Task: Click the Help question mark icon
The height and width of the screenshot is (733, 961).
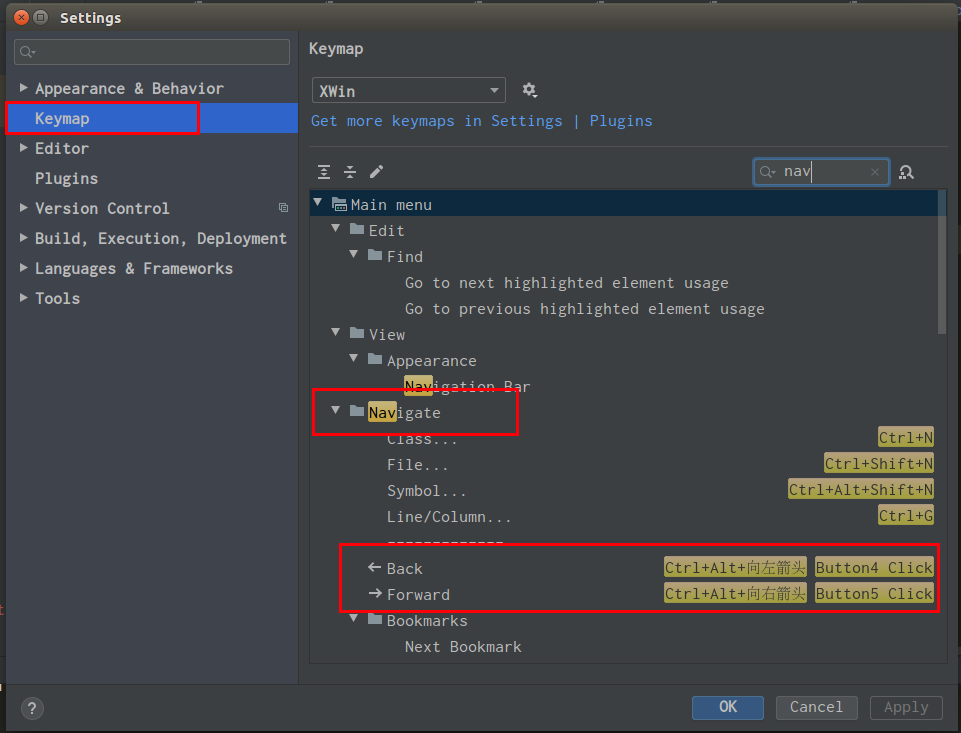Action: coord(32,708)
